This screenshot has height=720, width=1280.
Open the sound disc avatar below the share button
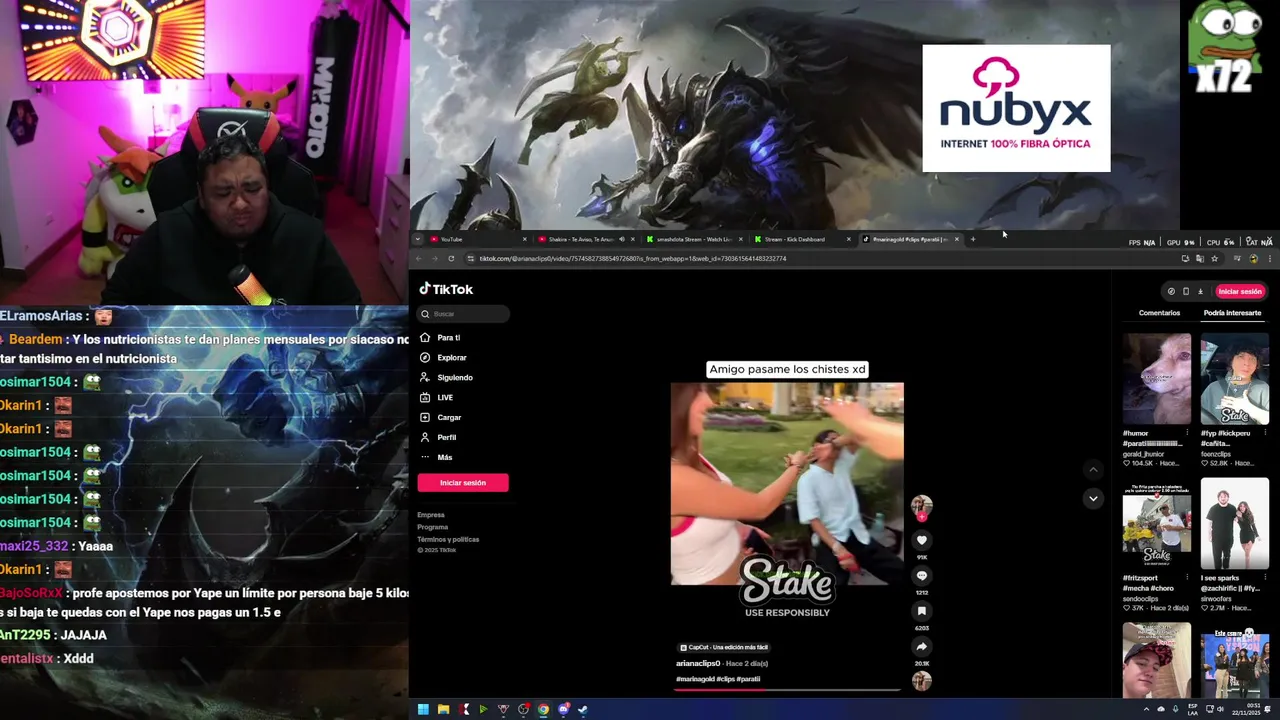point(922,681)
